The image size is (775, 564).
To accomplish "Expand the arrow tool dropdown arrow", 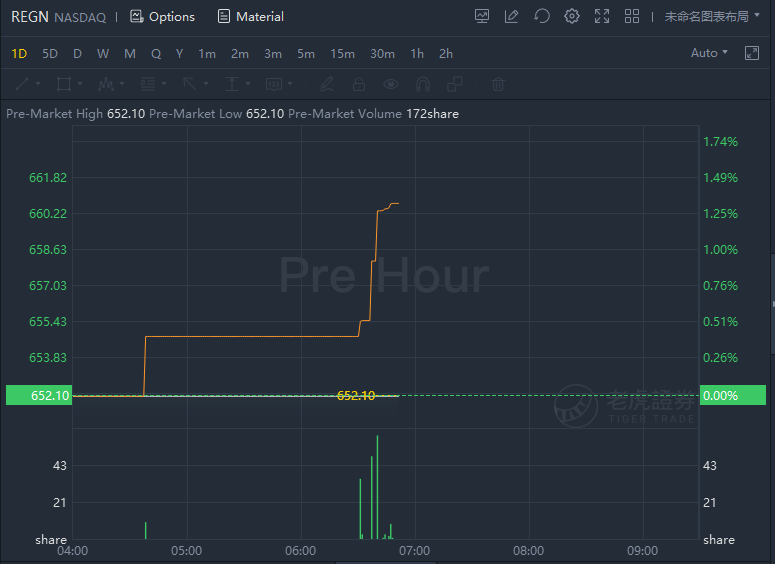I will click(206, 84).
